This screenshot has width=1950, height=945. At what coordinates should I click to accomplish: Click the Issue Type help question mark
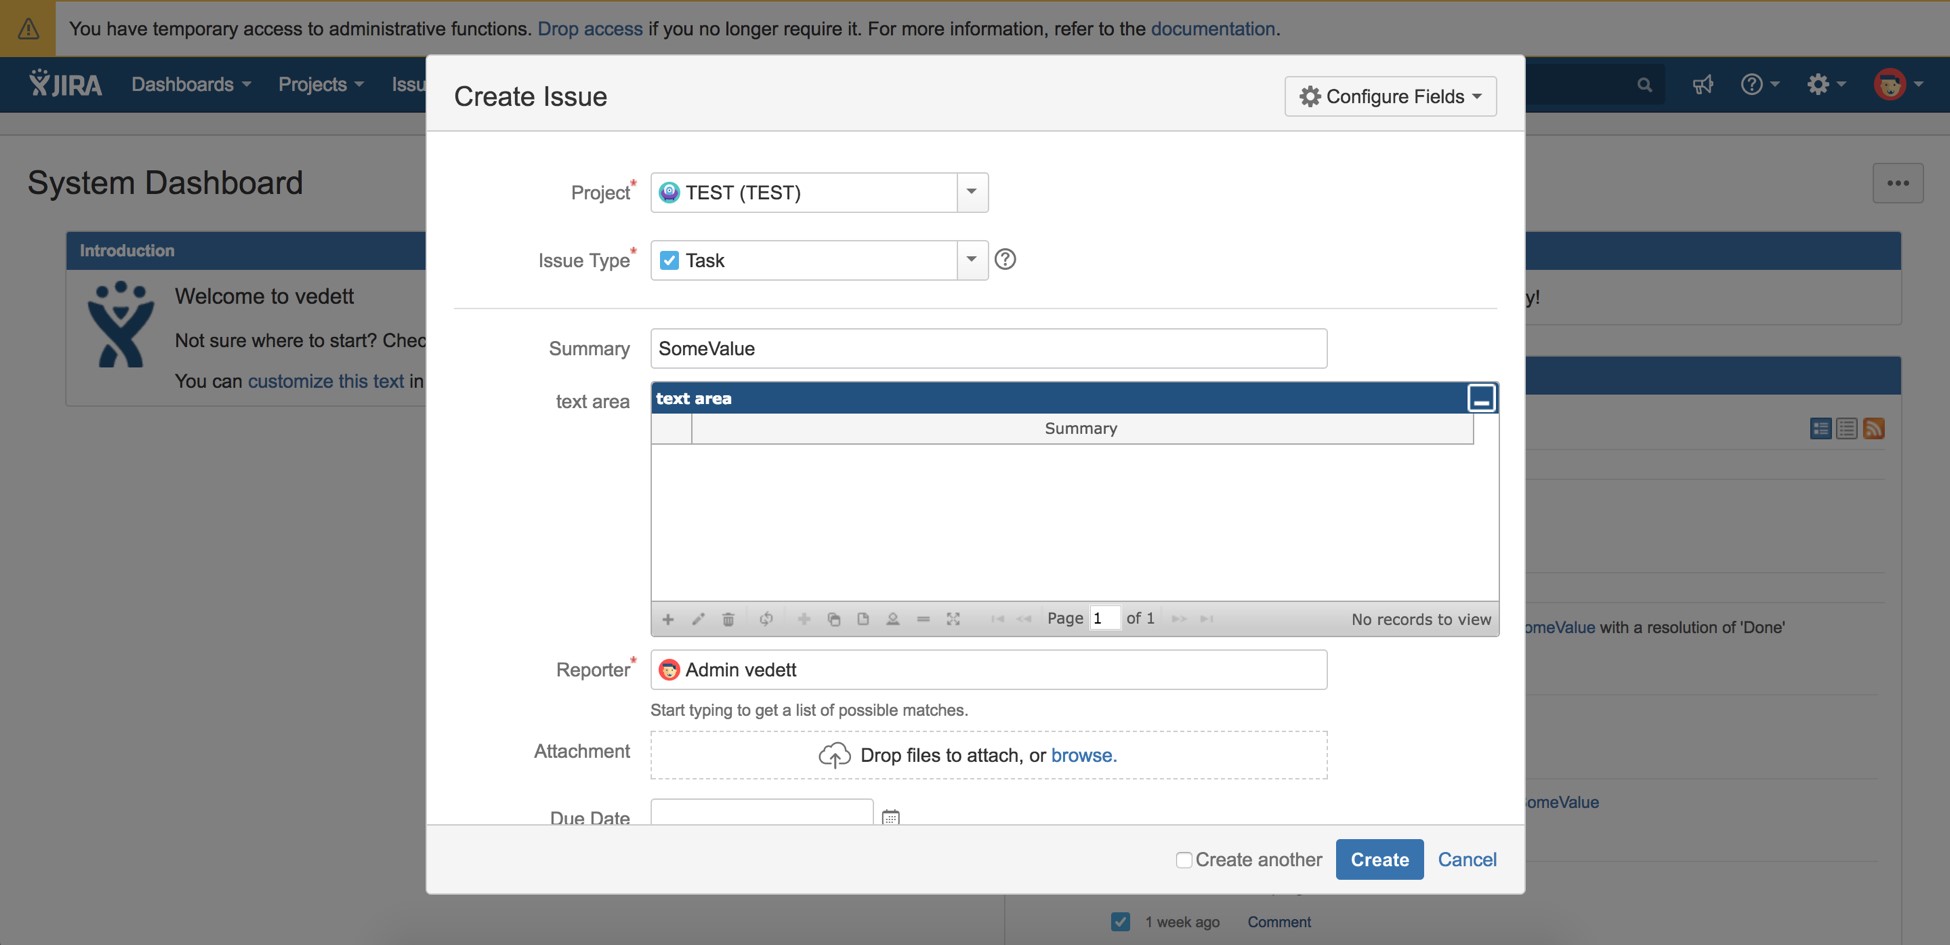click(1005, 259)
